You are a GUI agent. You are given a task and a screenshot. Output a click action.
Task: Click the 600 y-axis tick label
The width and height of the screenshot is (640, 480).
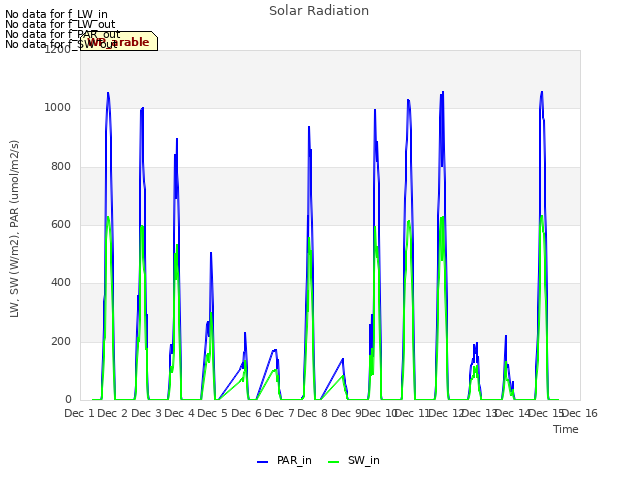coord(61,224)
